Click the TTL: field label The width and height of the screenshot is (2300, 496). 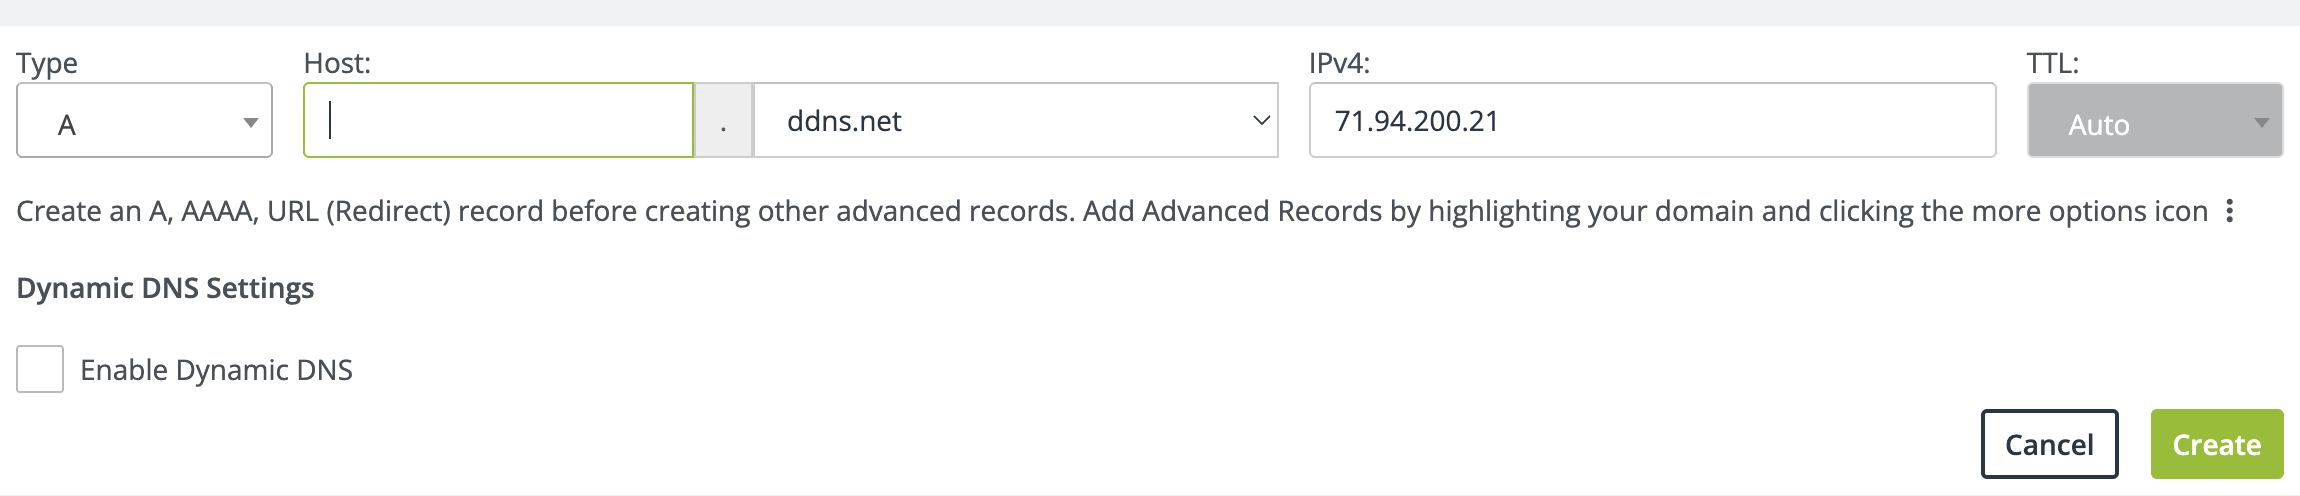pos(2052,63)
